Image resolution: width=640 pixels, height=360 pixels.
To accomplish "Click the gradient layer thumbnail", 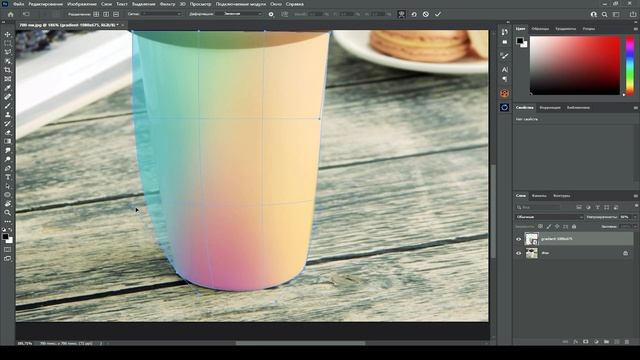I will 531,239.
